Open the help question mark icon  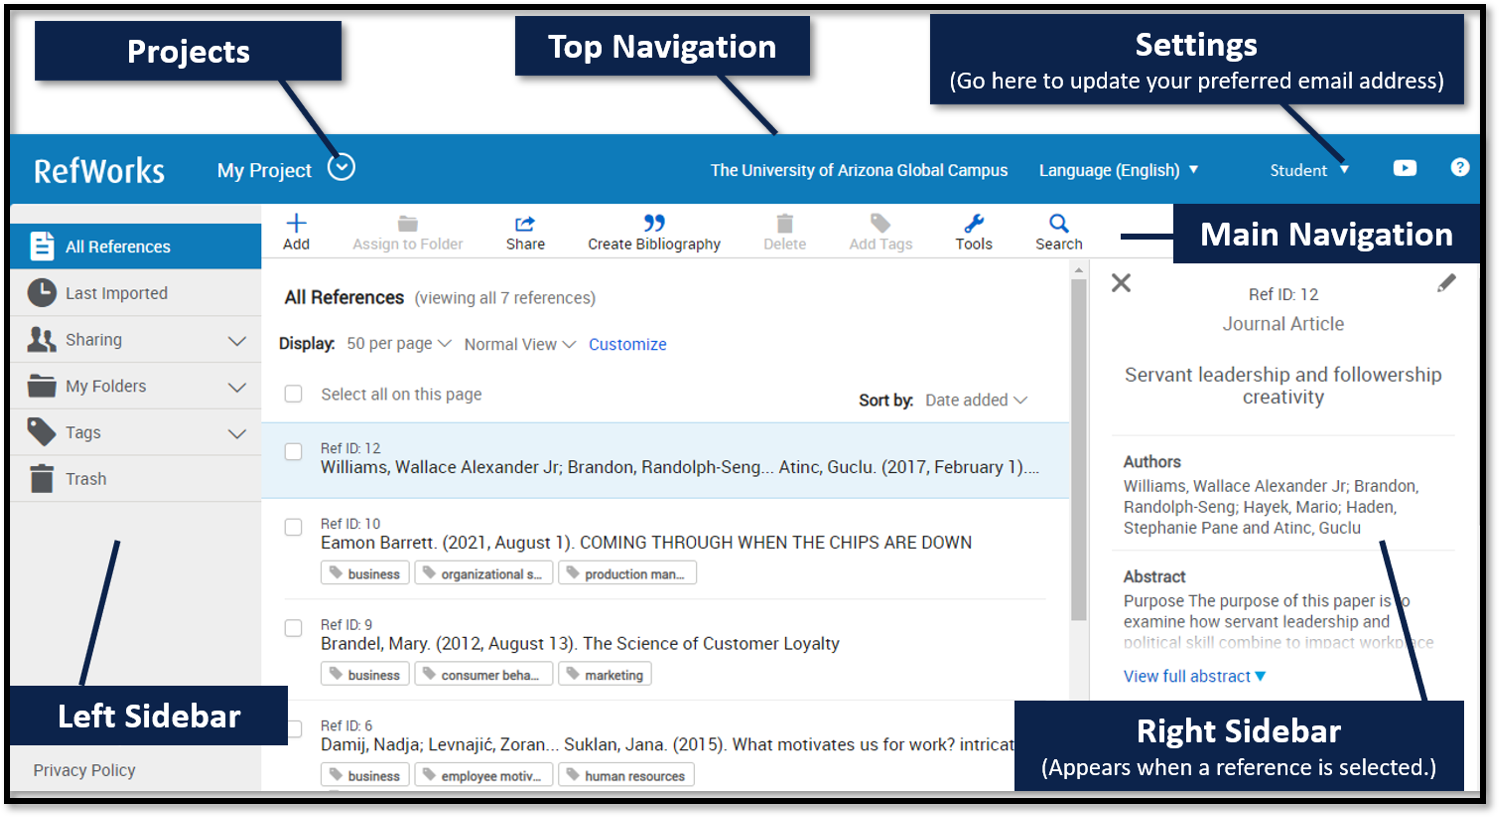coord(1460,168)
